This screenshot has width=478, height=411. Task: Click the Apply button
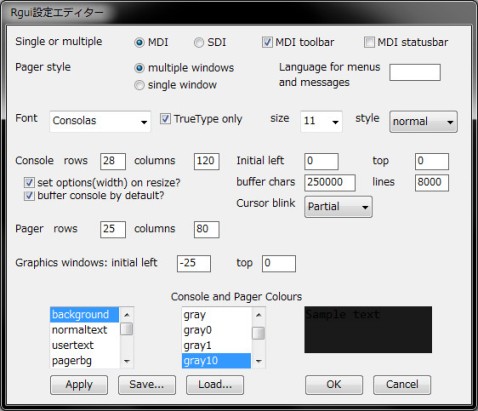[79, 385]
